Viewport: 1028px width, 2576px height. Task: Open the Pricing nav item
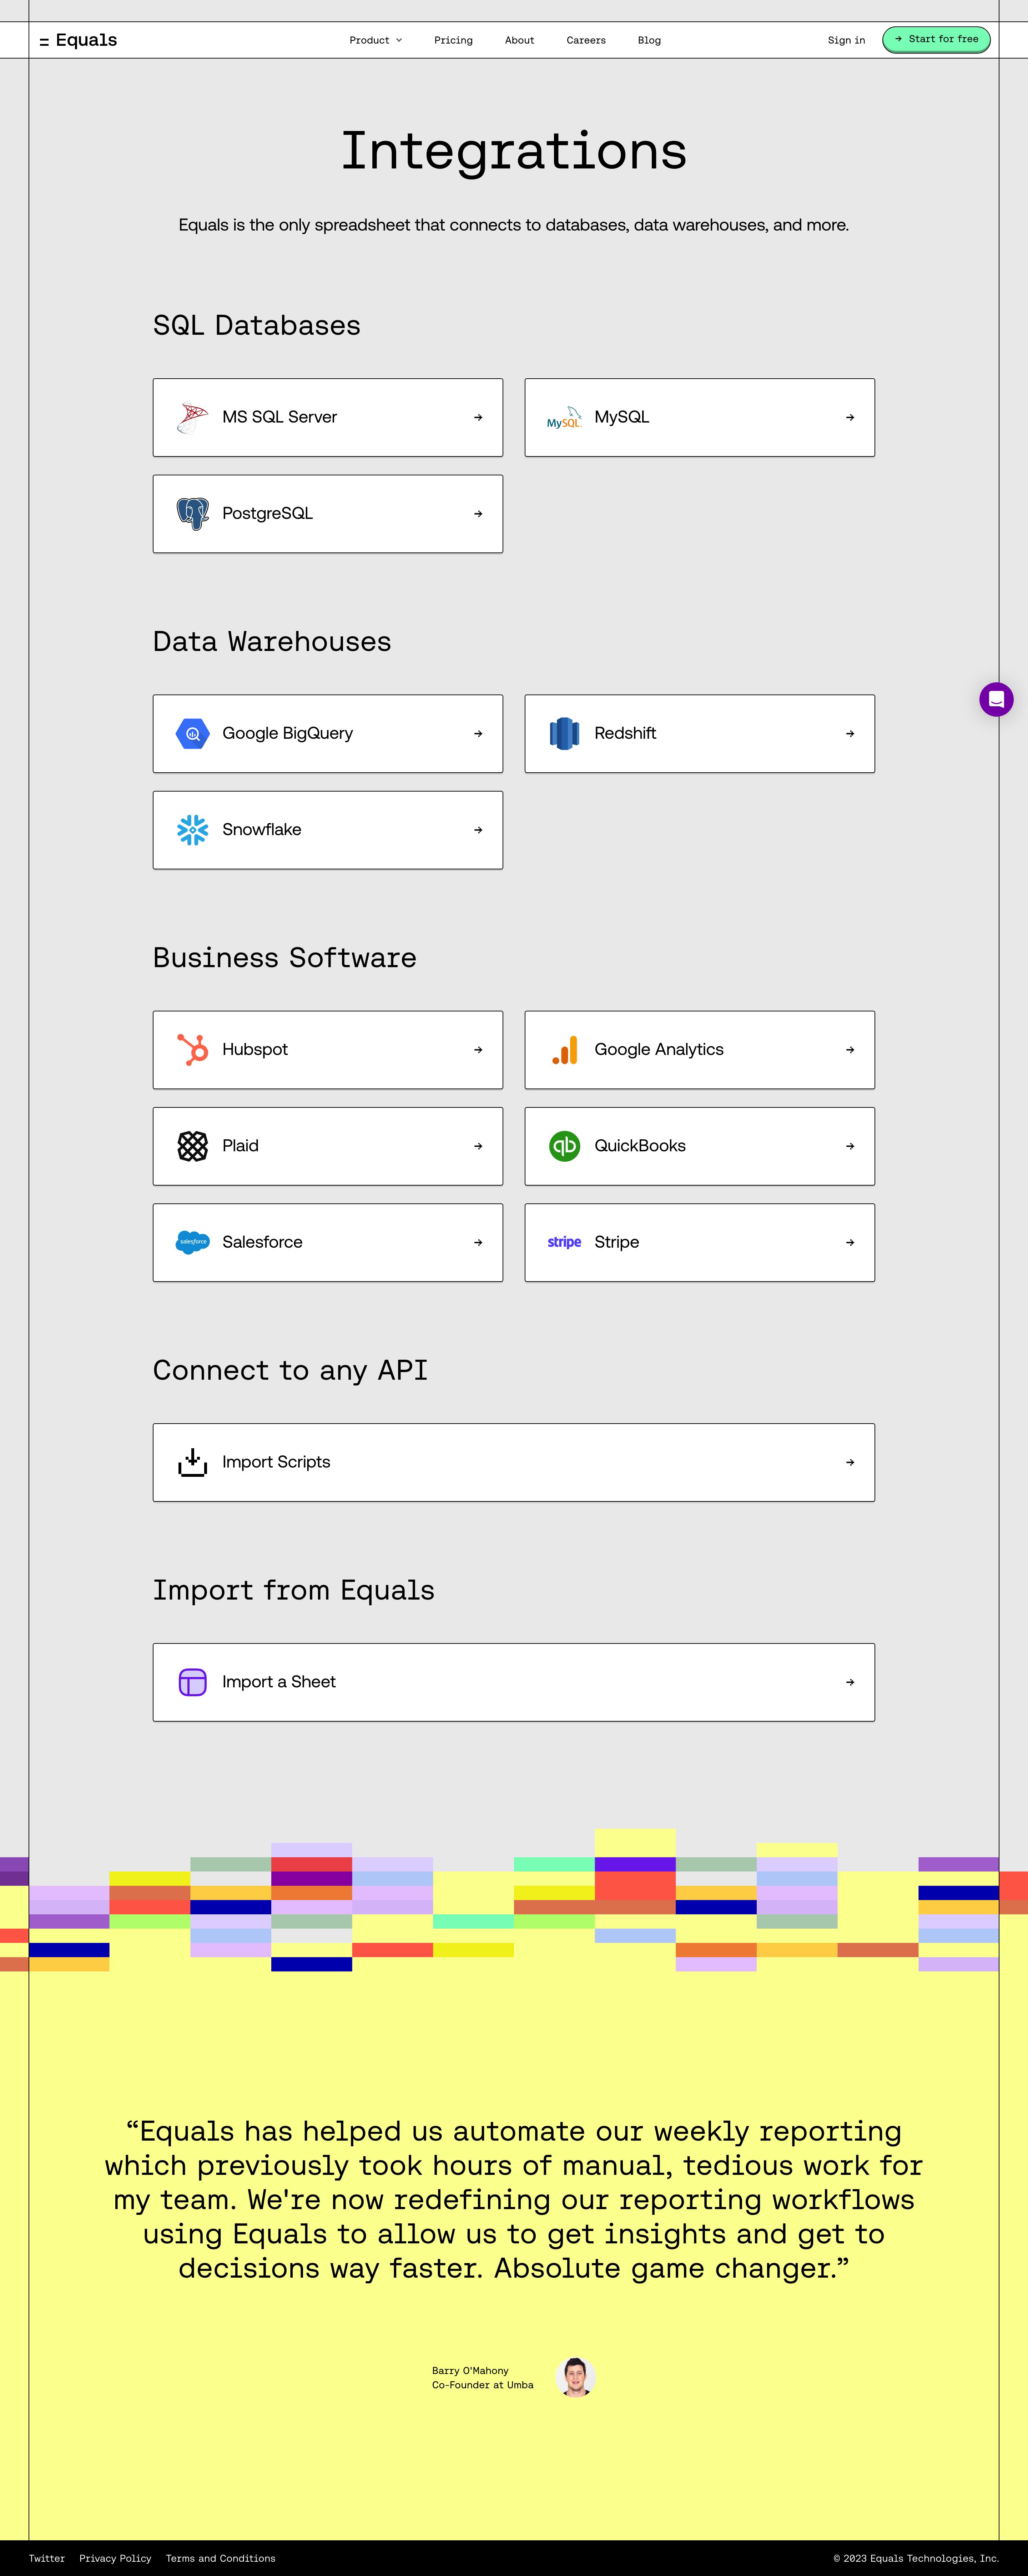coord(453,40)
